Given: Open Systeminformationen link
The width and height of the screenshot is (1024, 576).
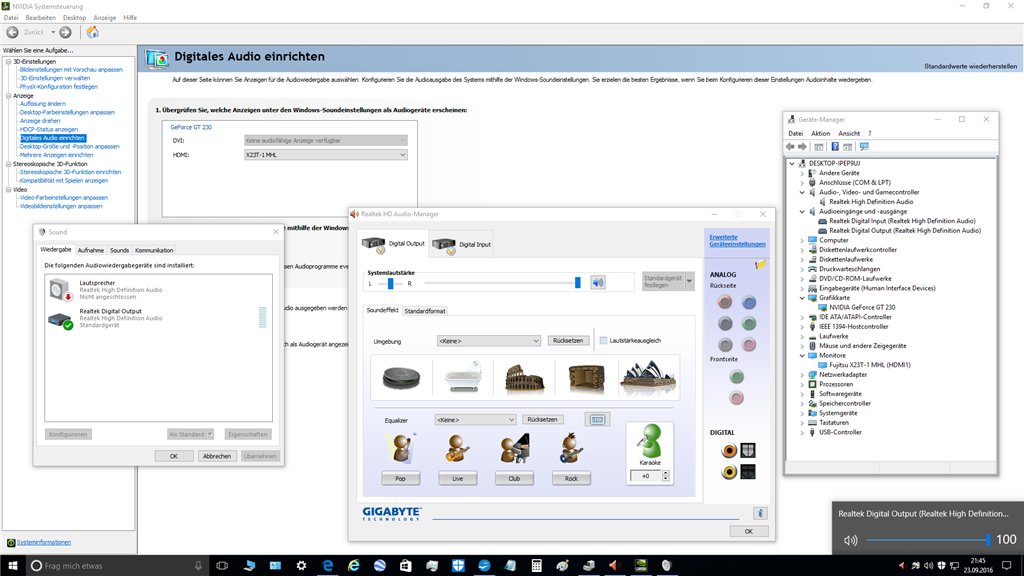Looking at the screenshot, I should tap(44, 542).
